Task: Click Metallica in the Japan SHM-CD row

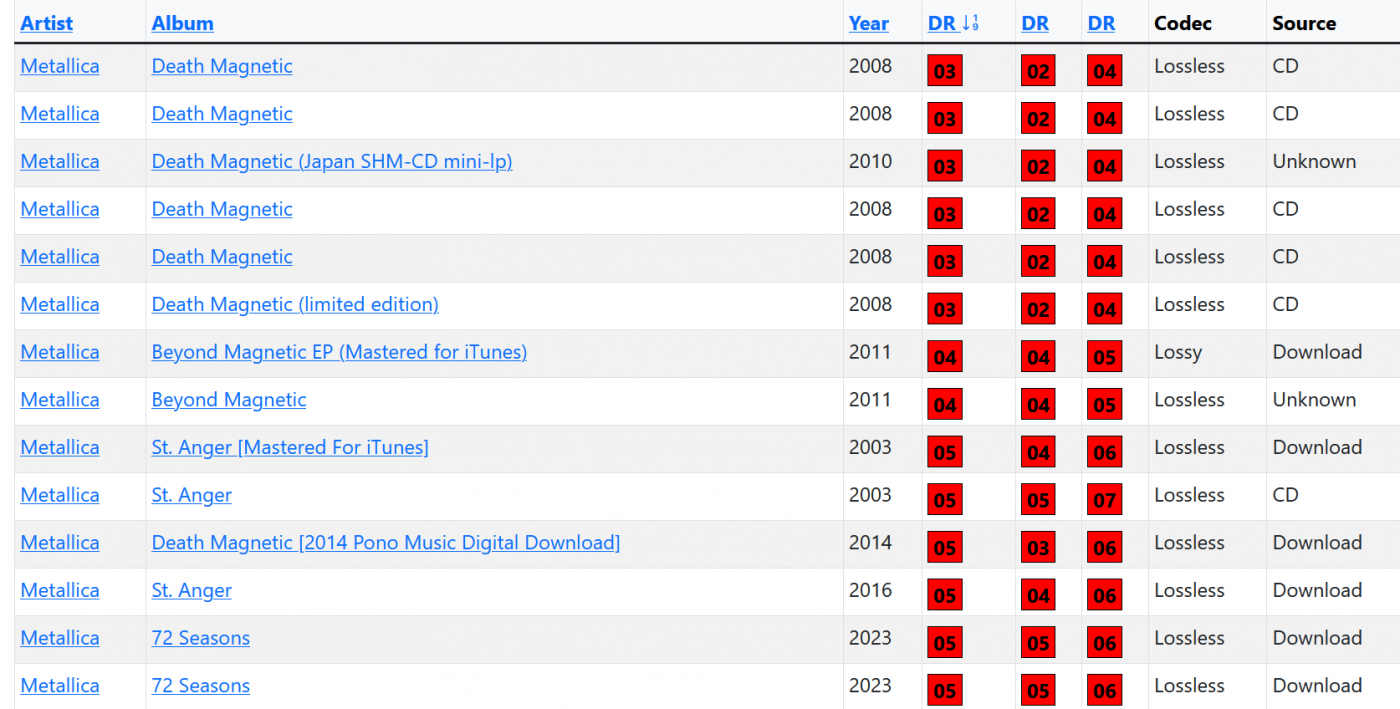Action: [60, 162]
